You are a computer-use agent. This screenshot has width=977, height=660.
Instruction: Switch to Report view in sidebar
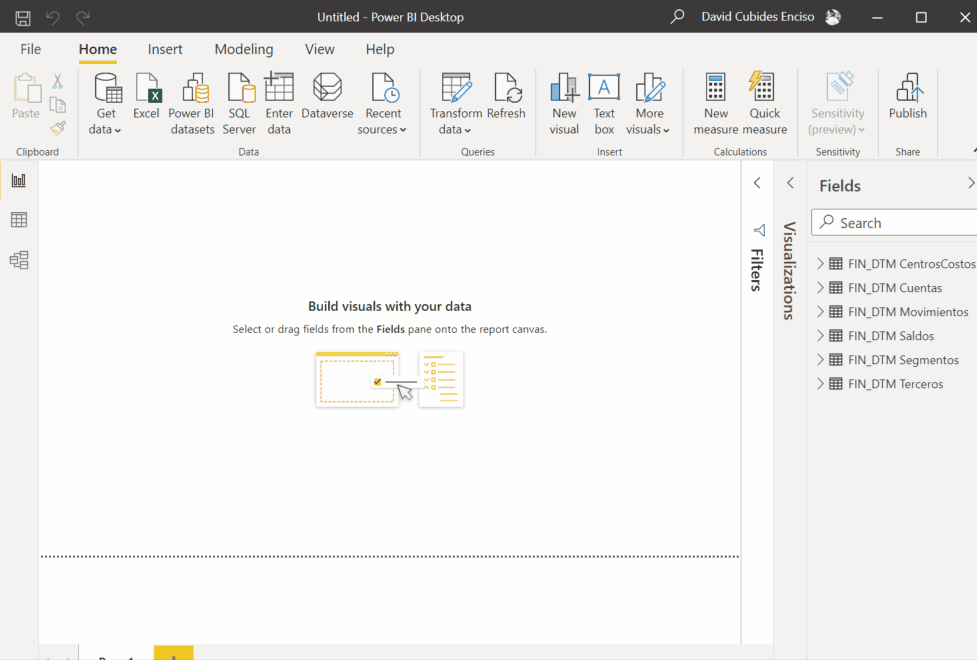coord(19,181)
